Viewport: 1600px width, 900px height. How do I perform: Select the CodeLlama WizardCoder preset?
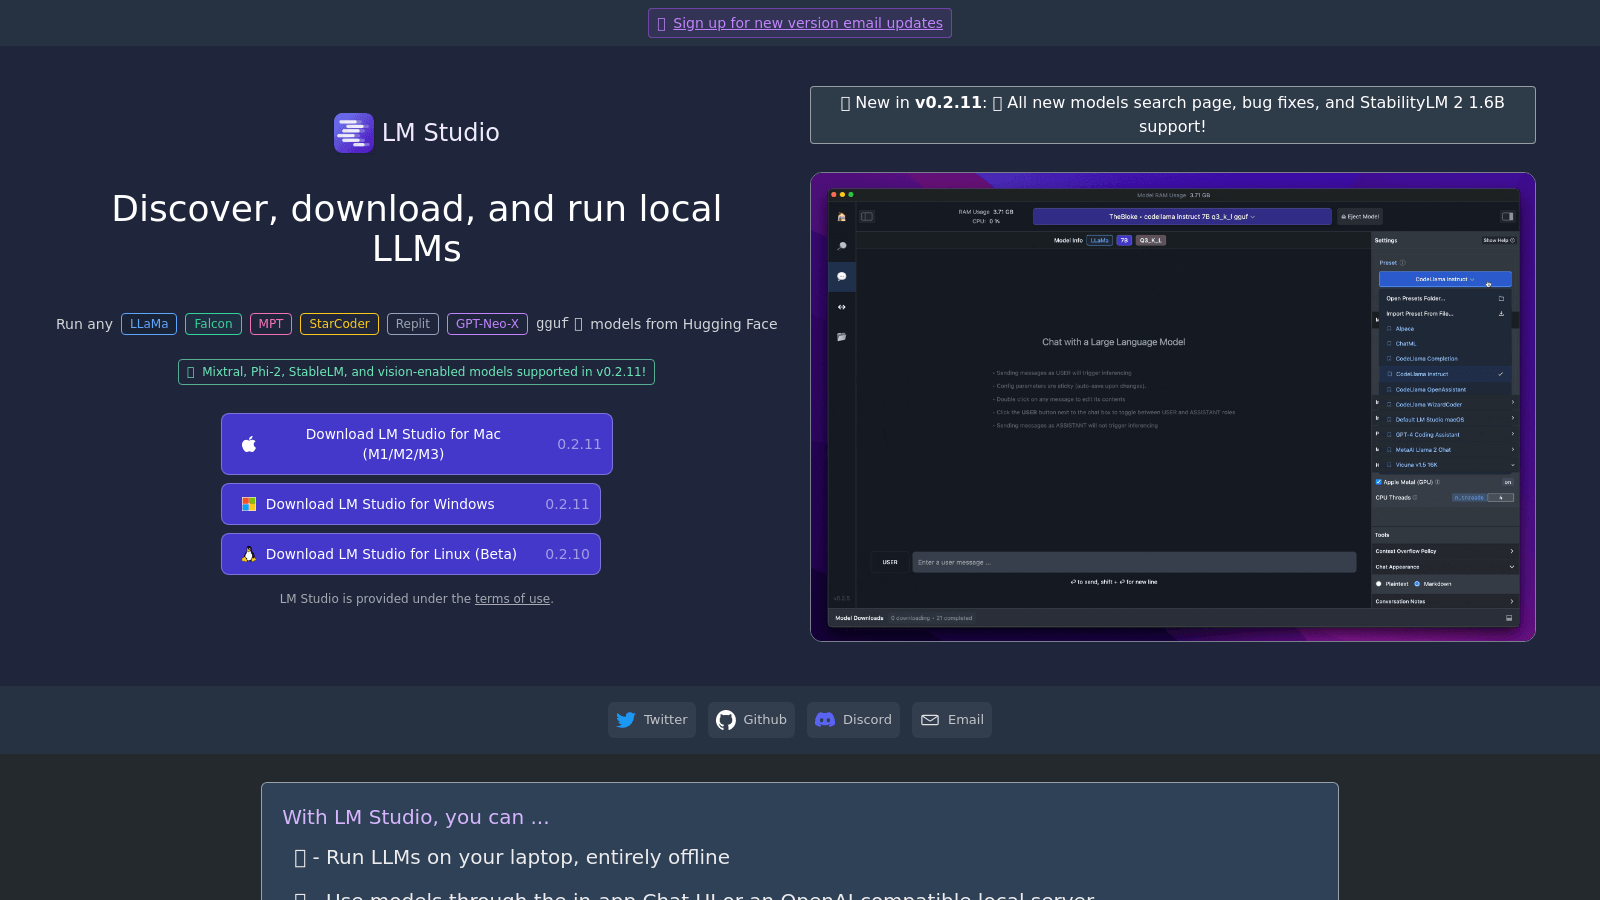click(x=1445, y=404)
